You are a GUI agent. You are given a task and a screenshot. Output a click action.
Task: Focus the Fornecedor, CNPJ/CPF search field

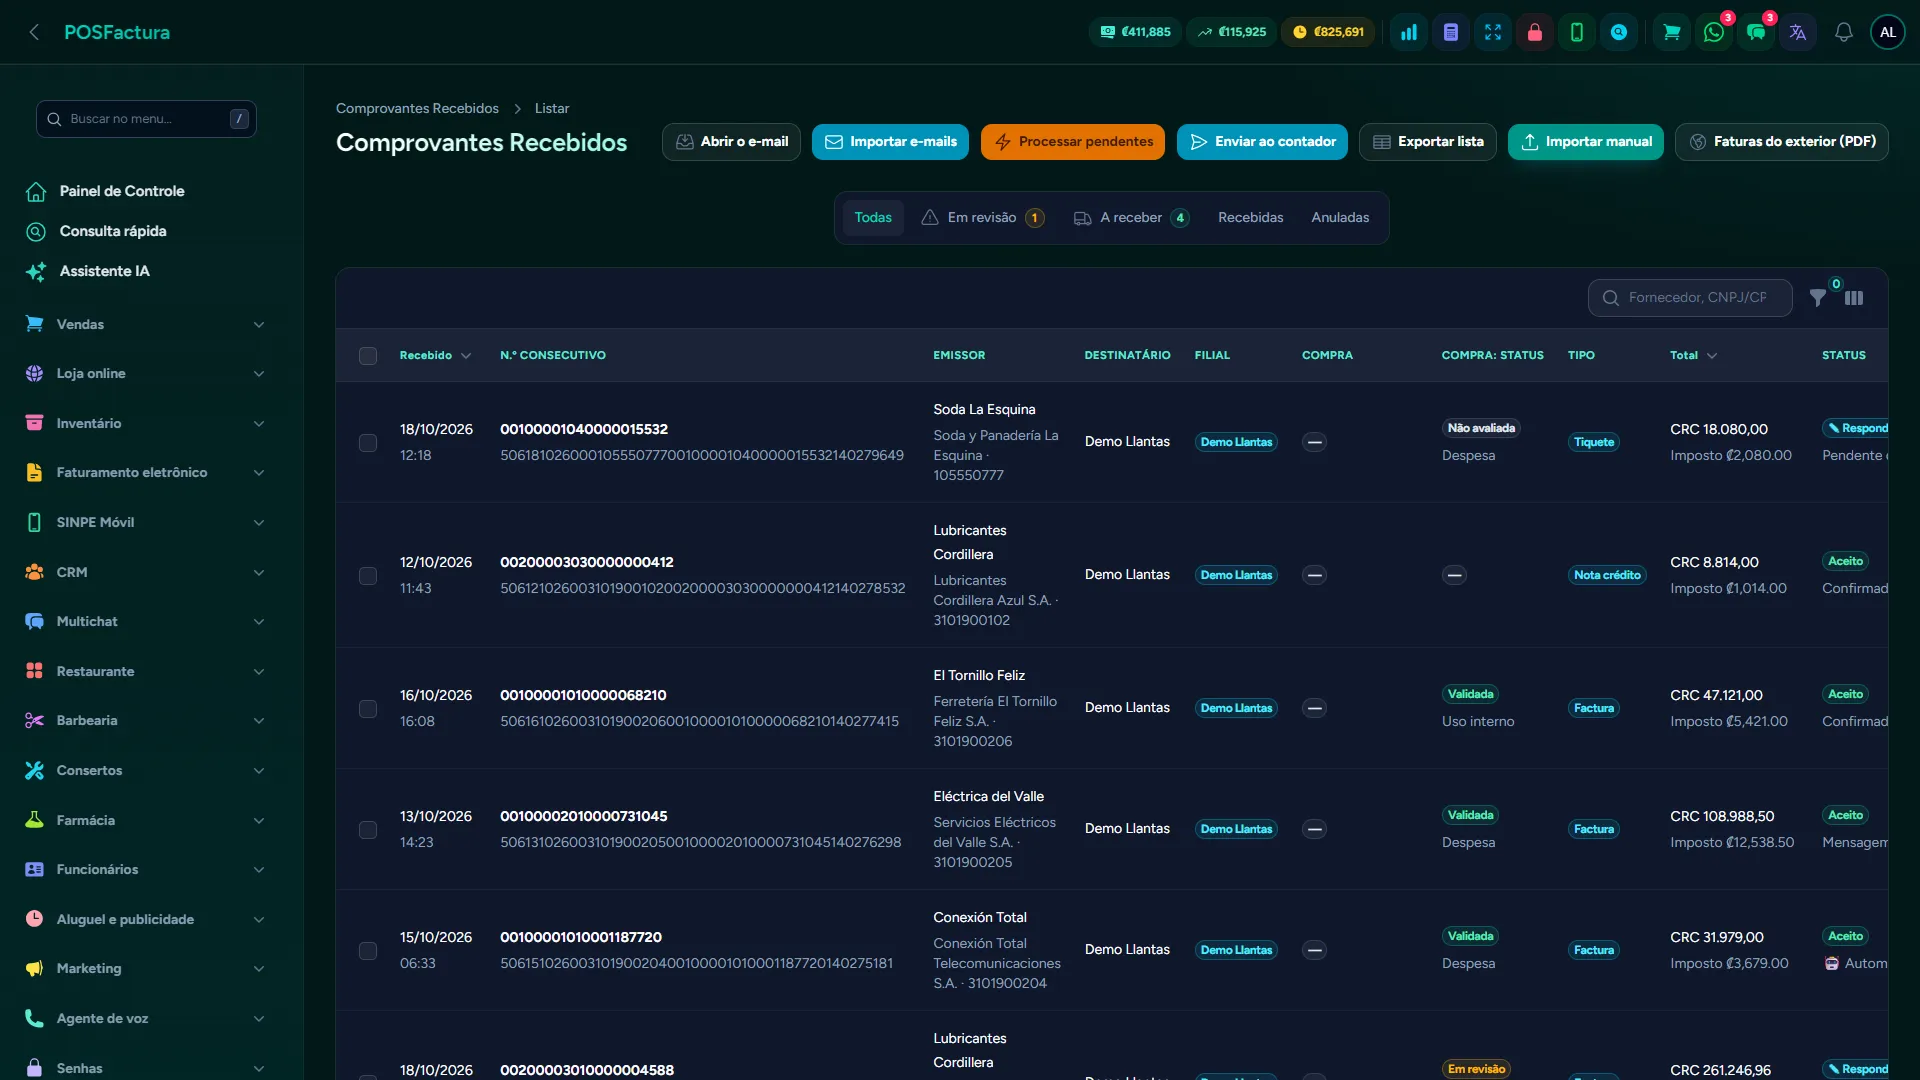[1690, 298]
